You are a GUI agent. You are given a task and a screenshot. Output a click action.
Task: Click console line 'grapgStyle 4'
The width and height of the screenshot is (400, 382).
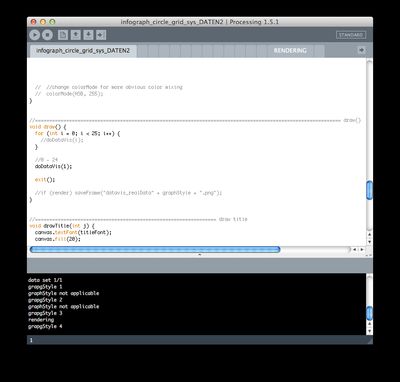point(45,326)
